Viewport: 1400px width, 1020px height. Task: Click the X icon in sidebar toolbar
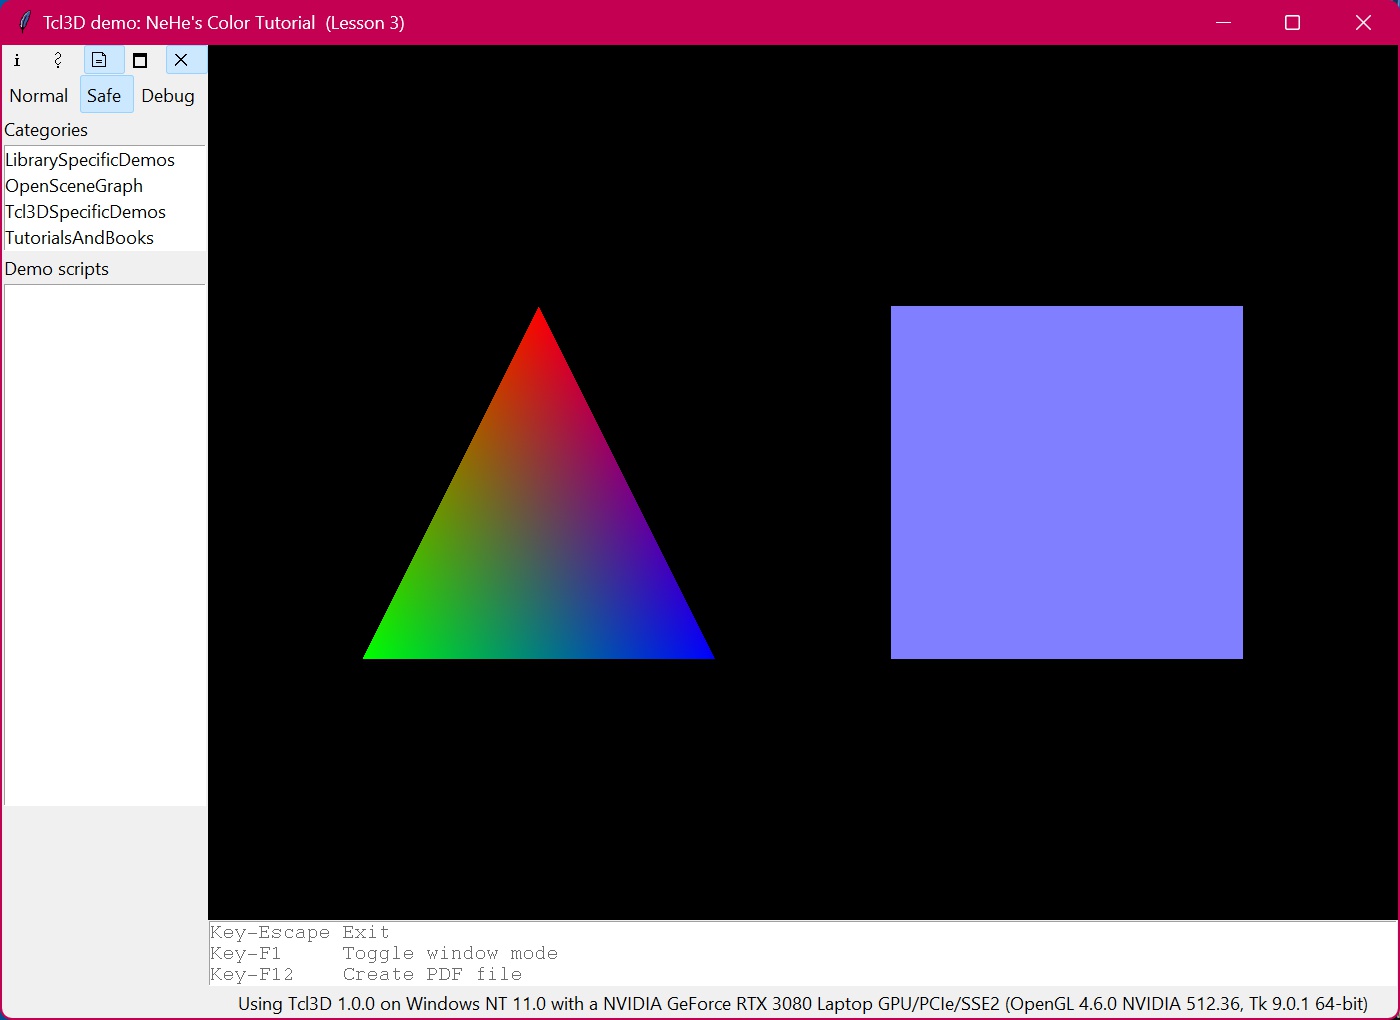coord(181,60)
